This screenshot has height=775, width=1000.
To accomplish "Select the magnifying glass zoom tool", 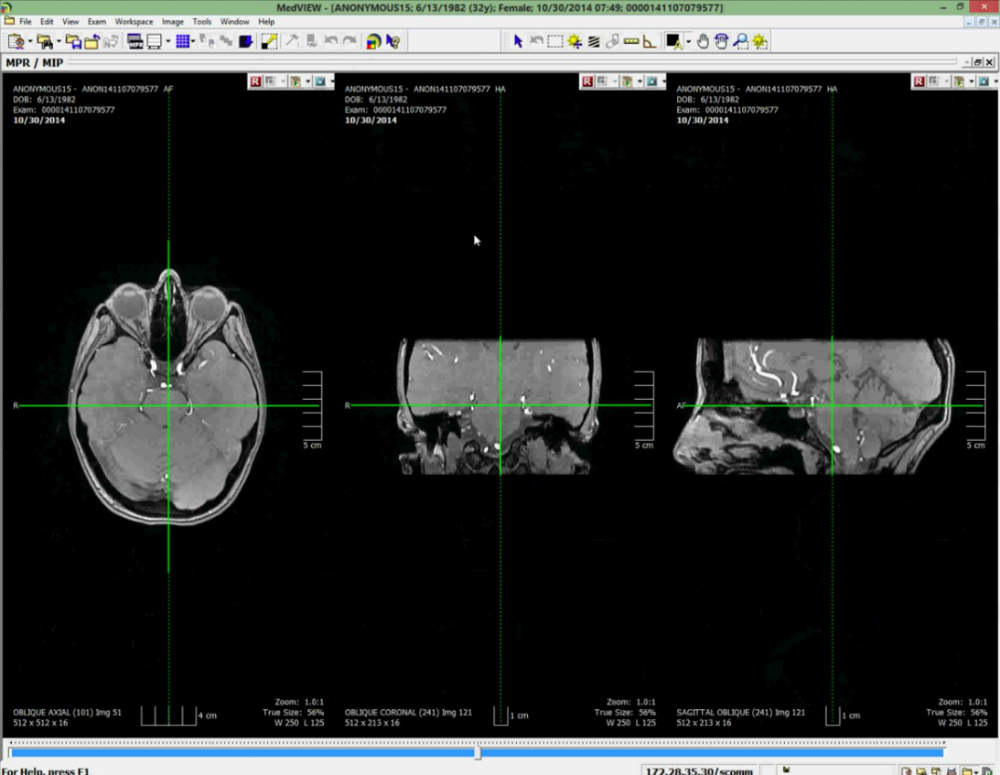I will tap(740, 41).
